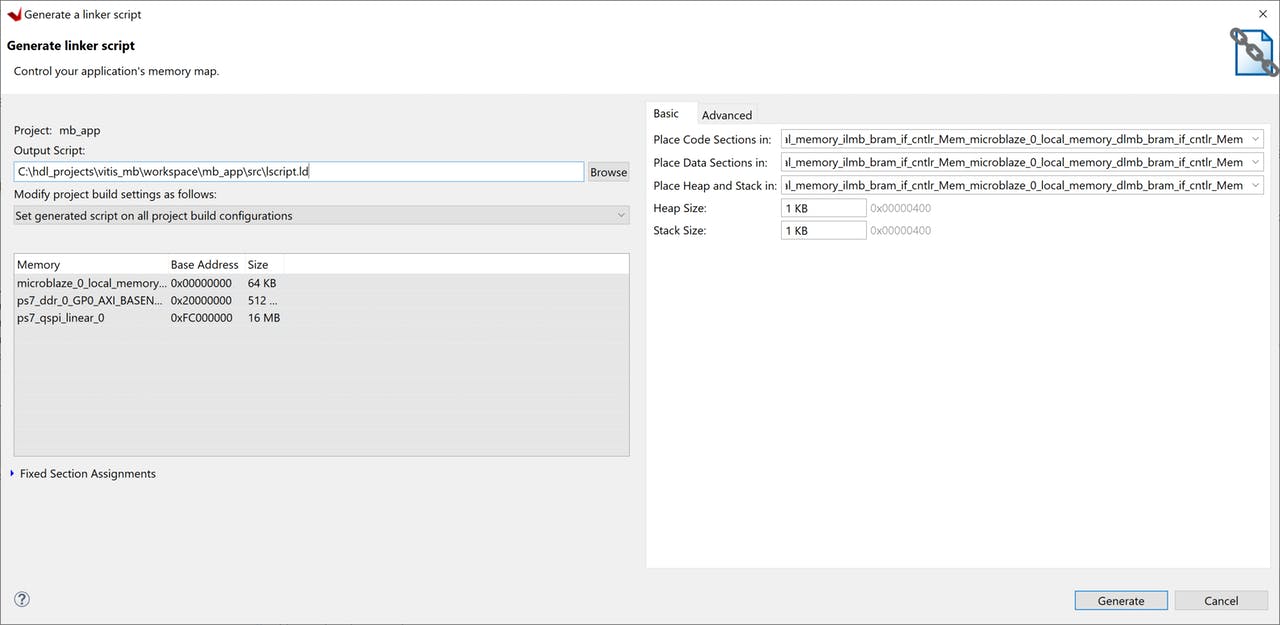Click the Stack Size input field
The image size is (1280, 625).
[823, 231]
